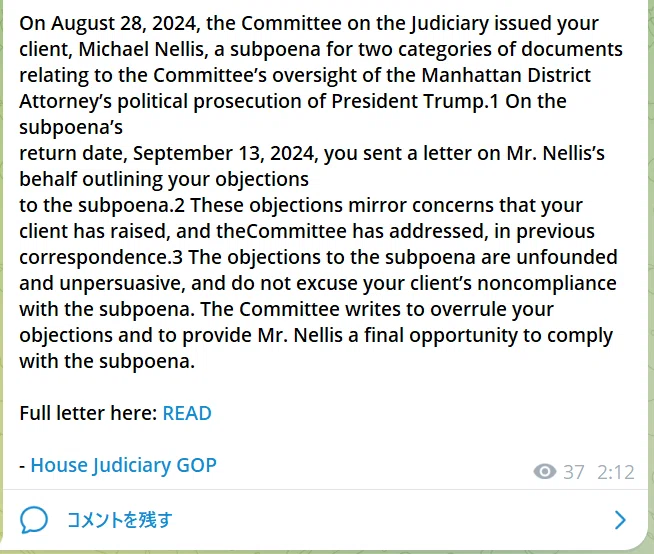Viewport: 654px width, 554px height.
Task: Click the "unfounded" word in the message
Action: tap(567, 257)
